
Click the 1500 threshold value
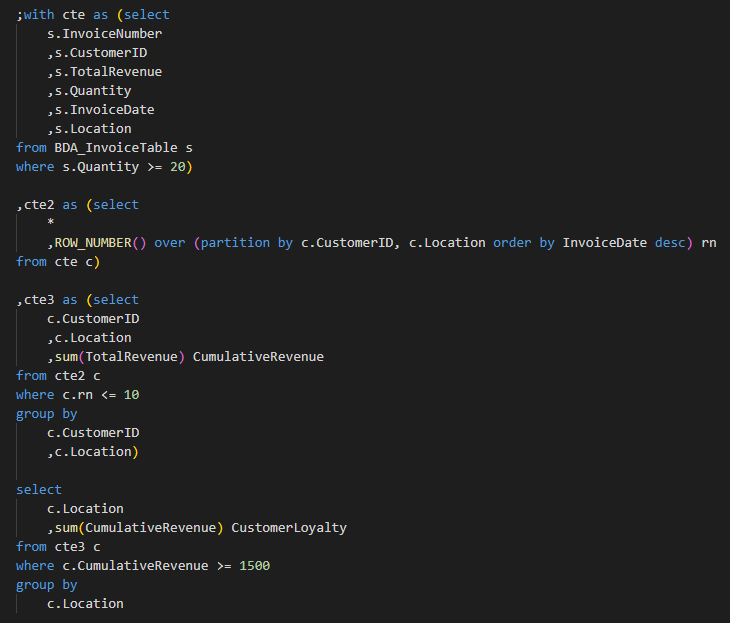pos(255,566)
